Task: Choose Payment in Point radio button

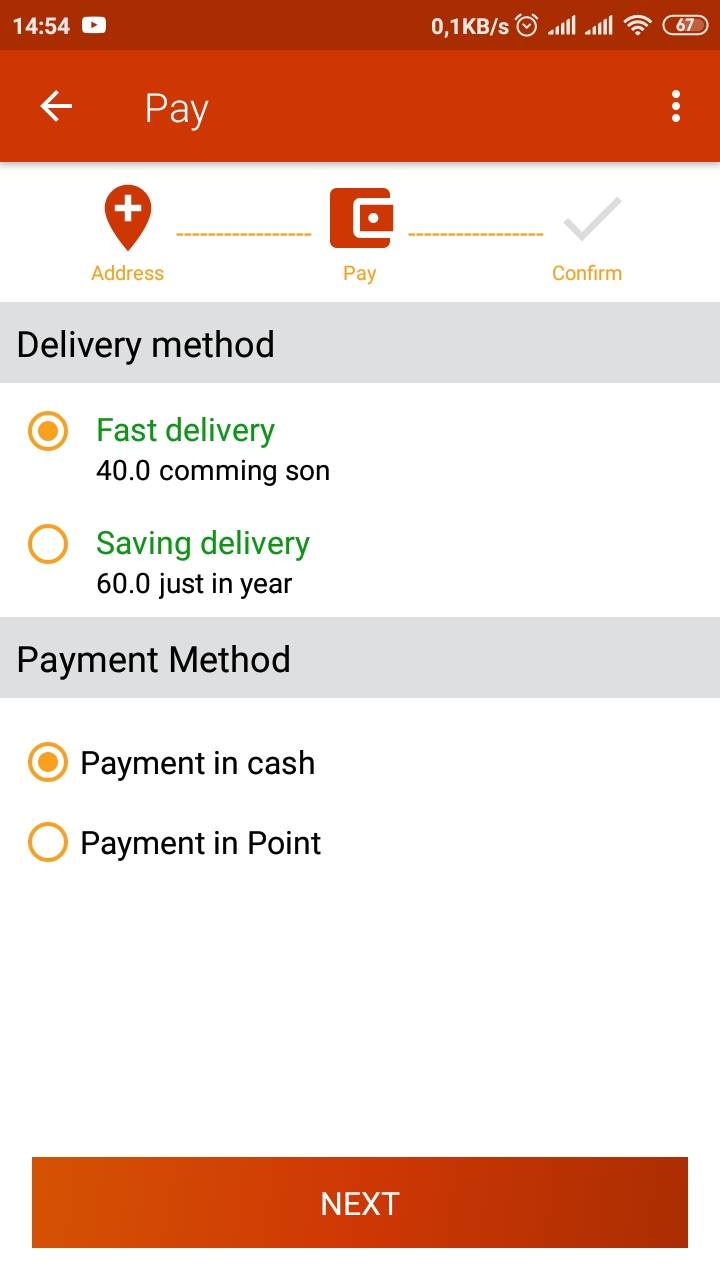Action: tap(48, 843)
